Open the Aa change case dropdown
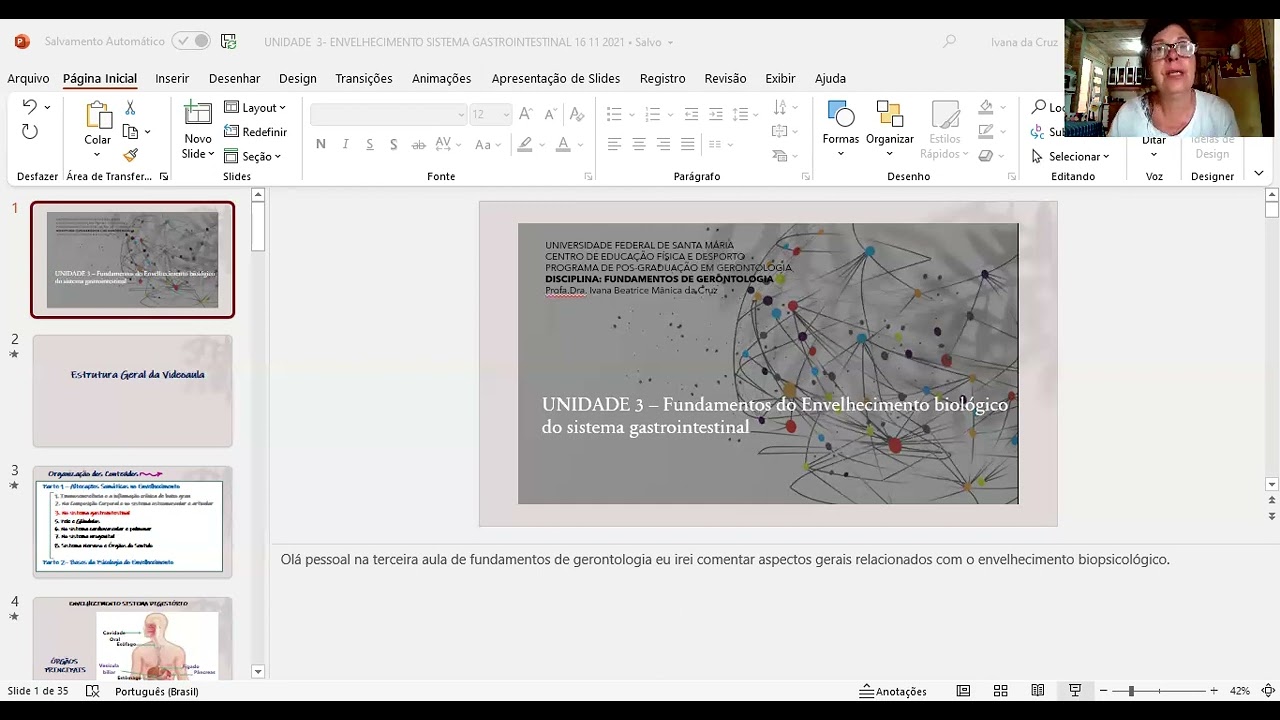 click(488, 144)
